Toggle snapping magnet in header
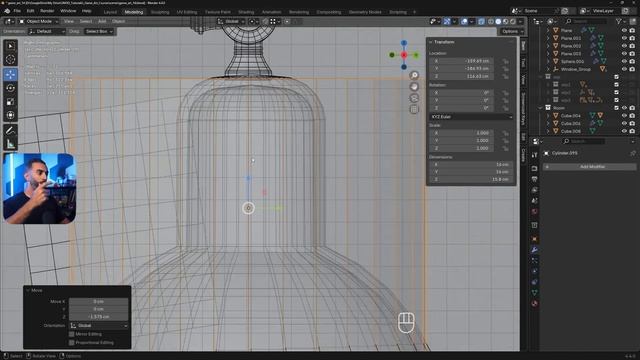The height and width of the screenshot is (360, 640). pyautogui.click(x=265, y=21)
